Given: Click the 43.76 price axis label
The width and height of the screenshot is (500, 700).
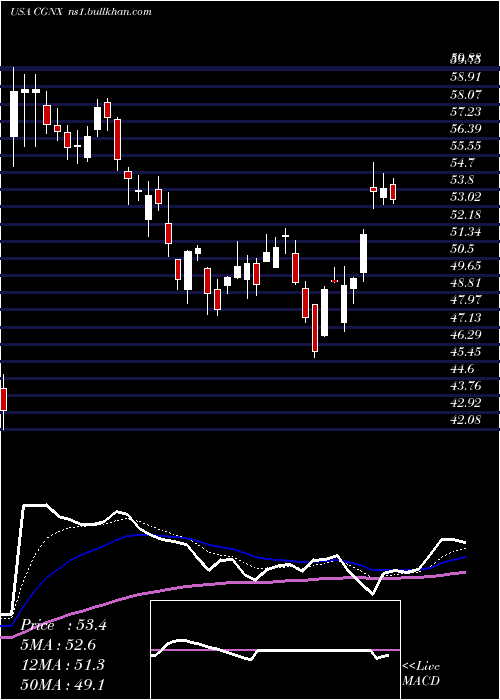Looking at the screenshot, I should tap(466, 386).
